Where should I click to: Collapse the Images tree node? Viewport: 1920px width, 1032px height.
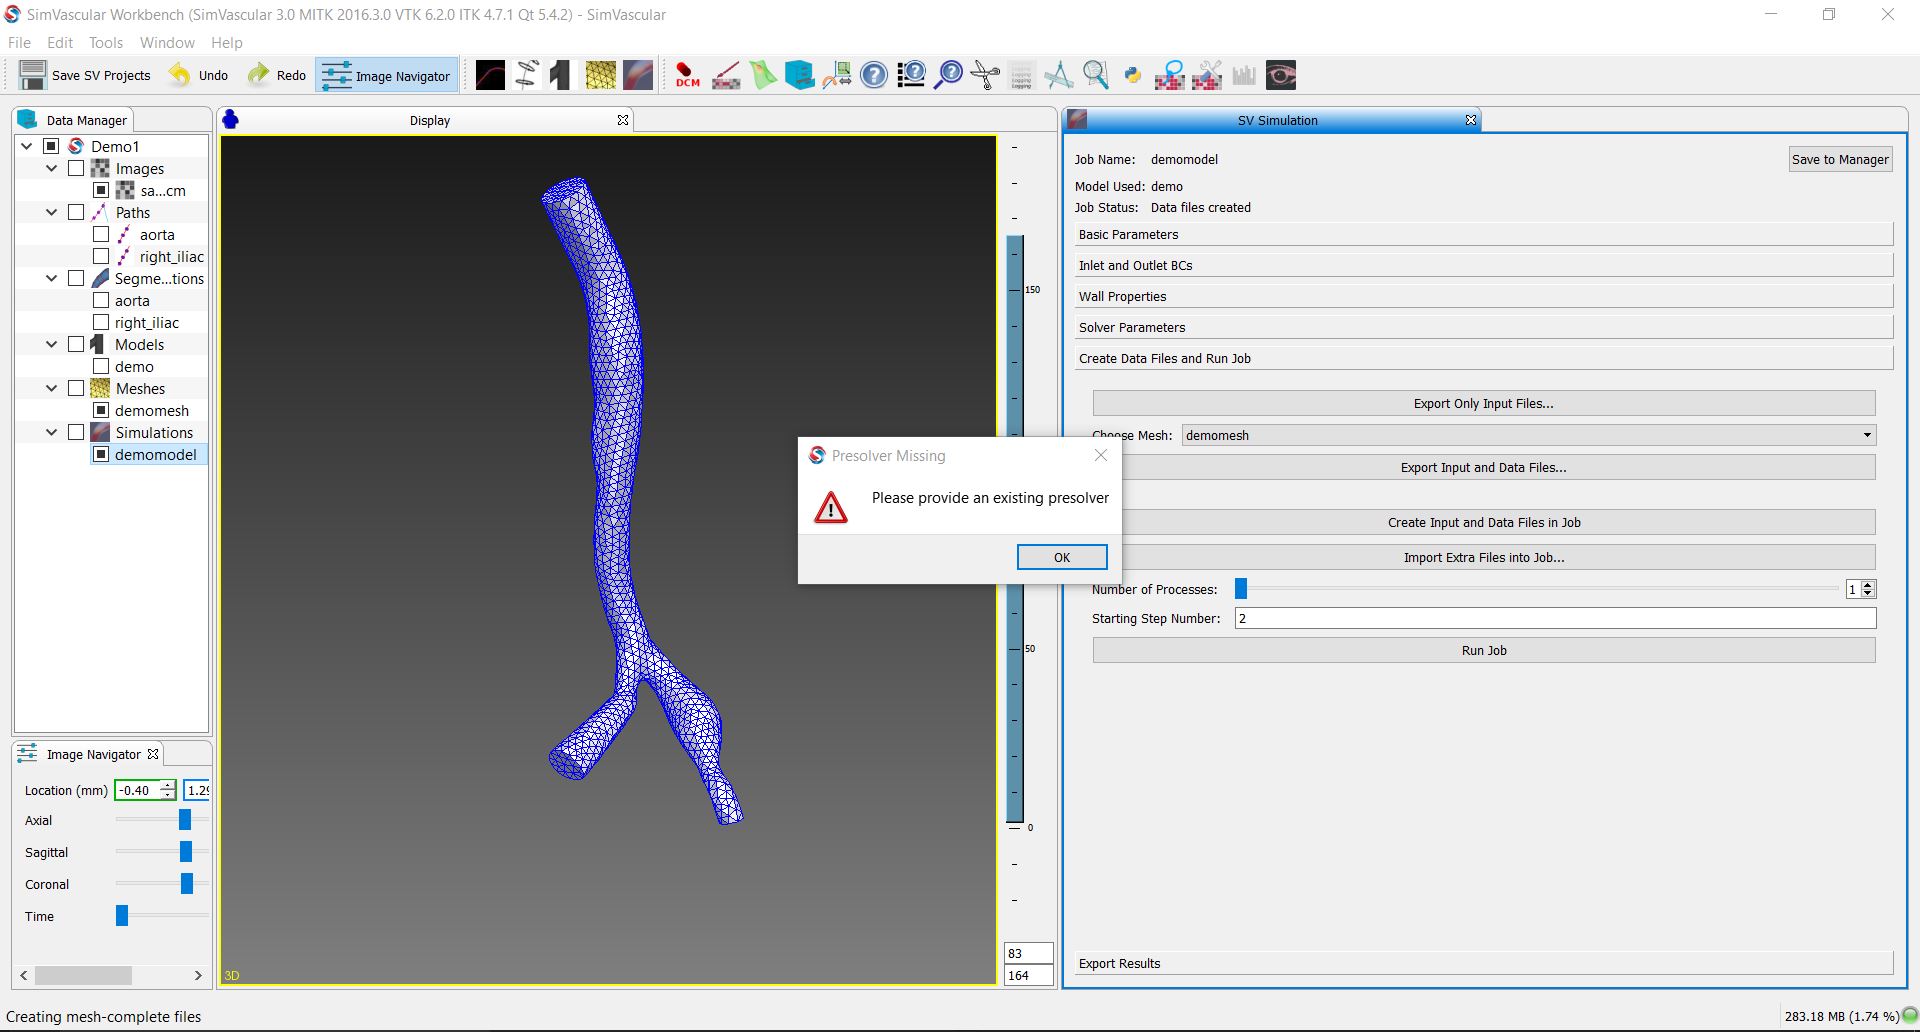52,168
